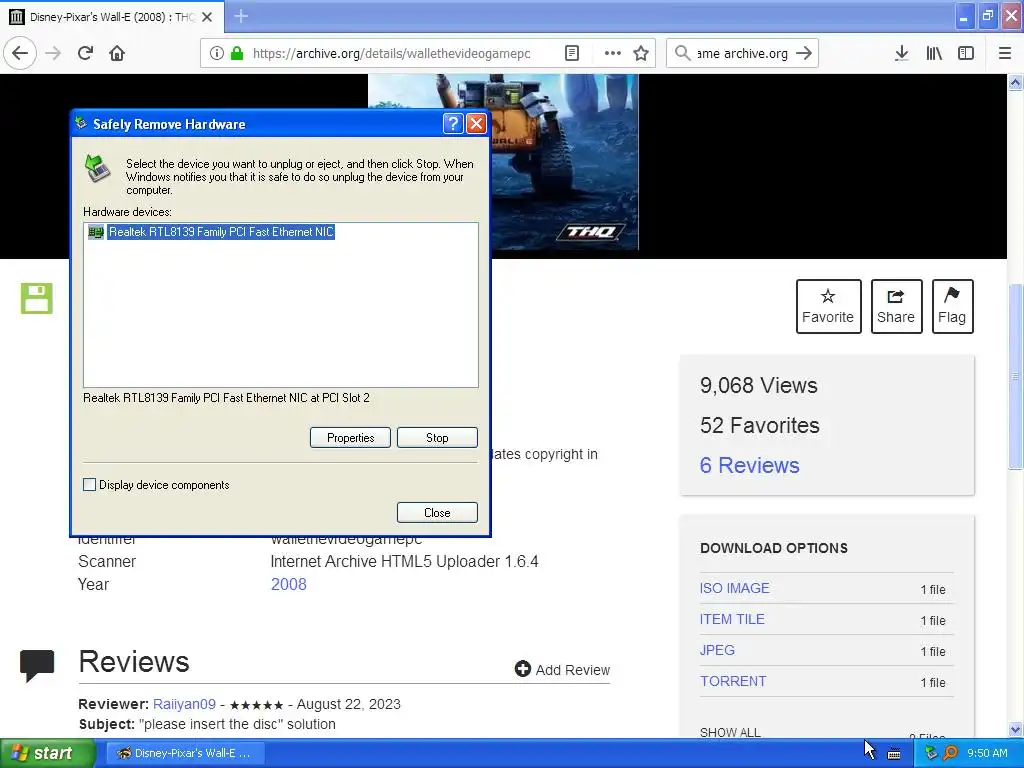Click the Reviews speech bubble icon
Image resolution: width=1024 pixels, height=768 pixels.
37,665
